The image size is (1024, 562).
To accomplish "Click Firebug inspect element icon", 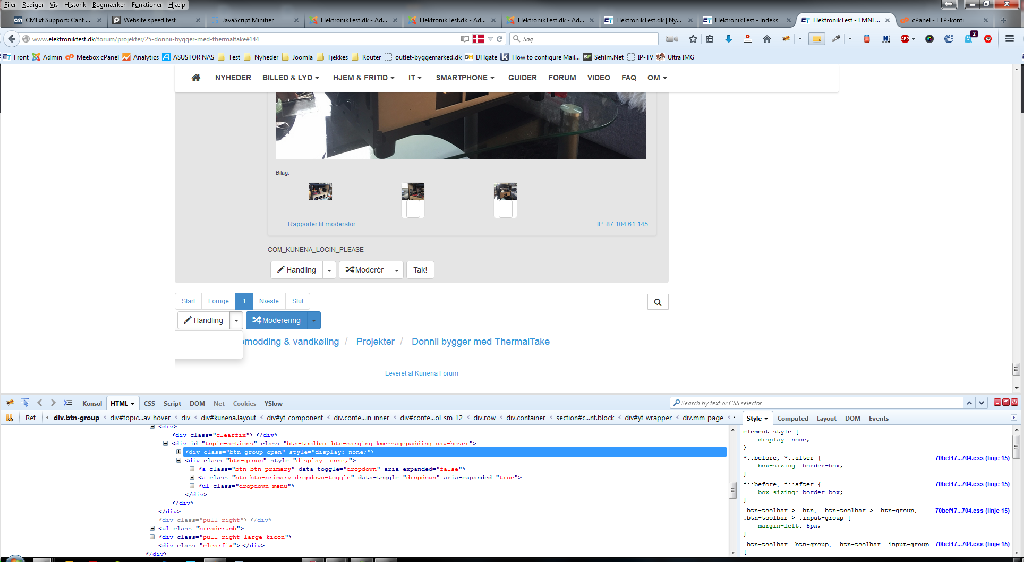I will [25, 403].
